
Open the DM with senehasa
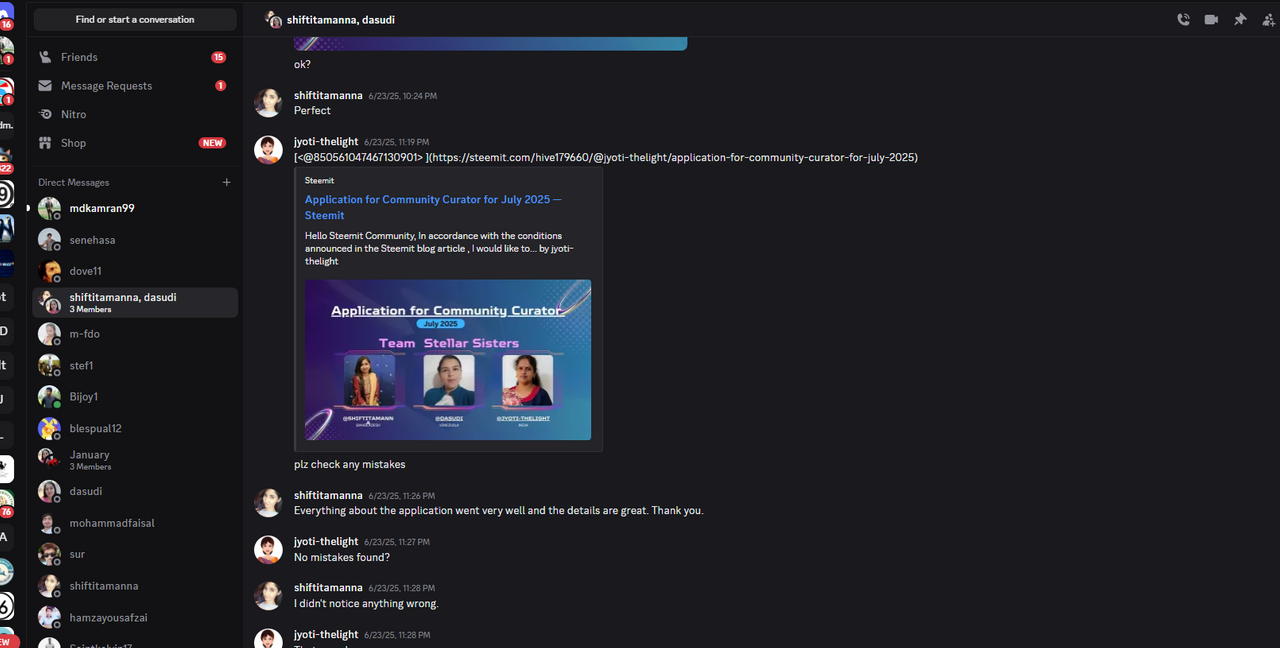[134, 240]
